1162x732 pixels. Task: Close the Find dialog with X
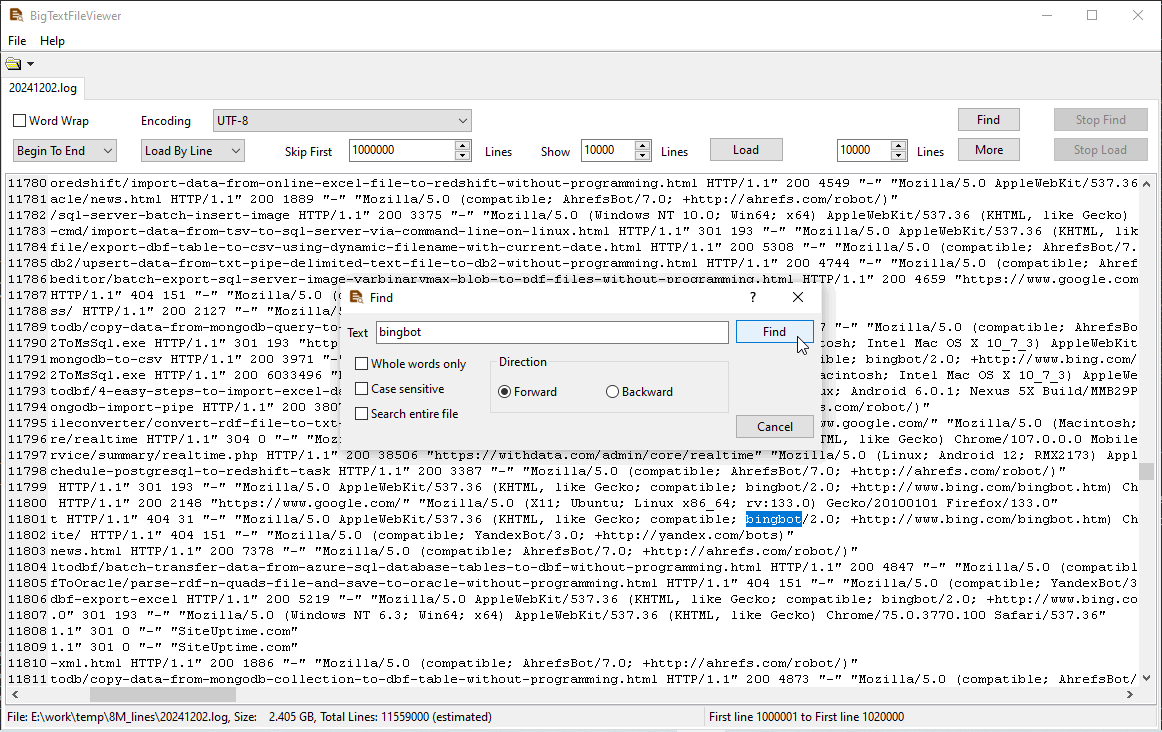[x=798, y=297]
